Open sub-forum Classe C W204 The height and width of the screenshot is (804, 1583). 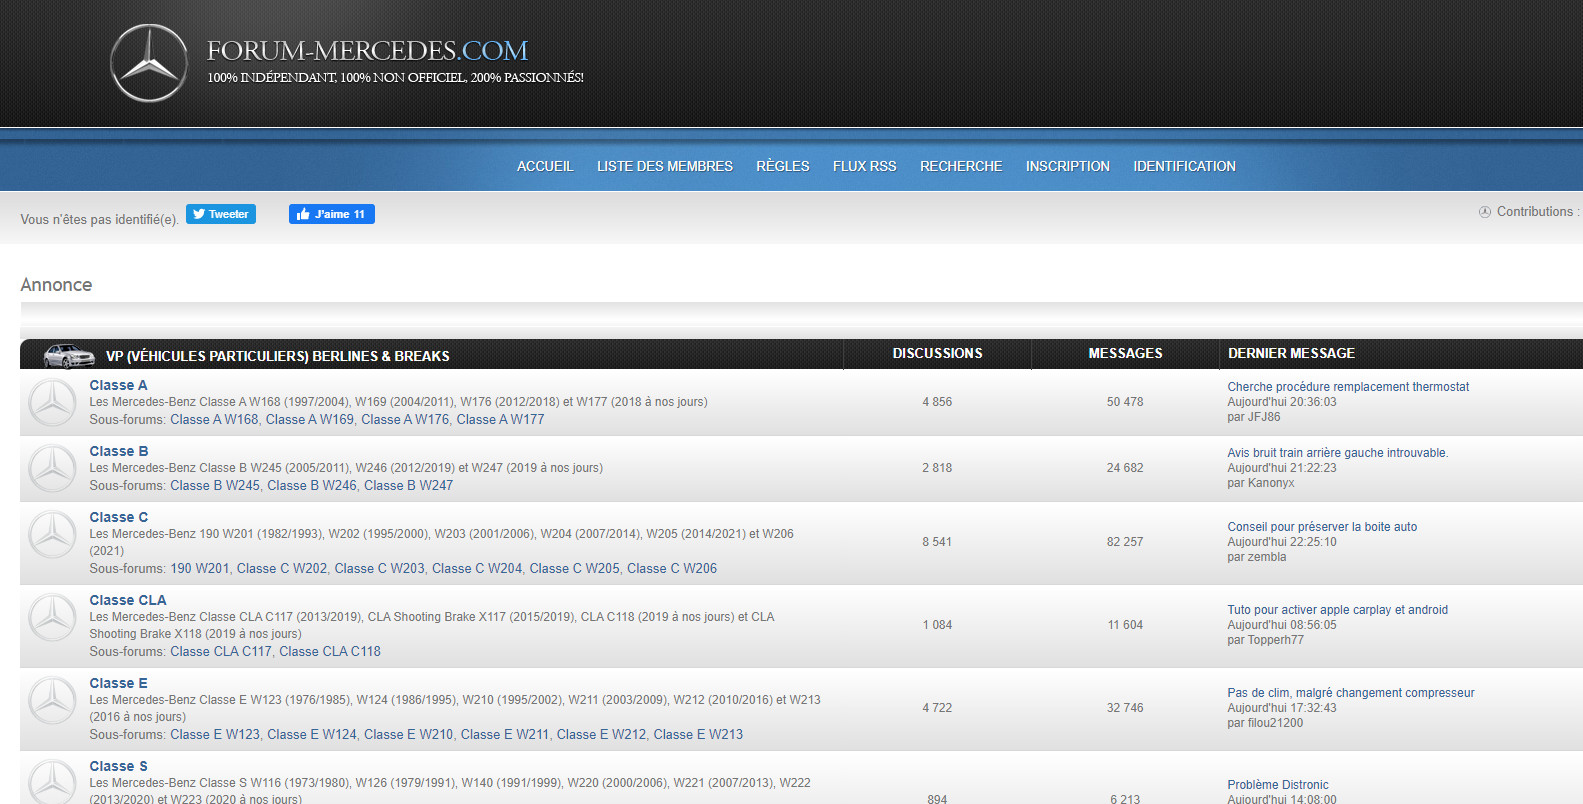pyautogui.click(x=477, y=568)
